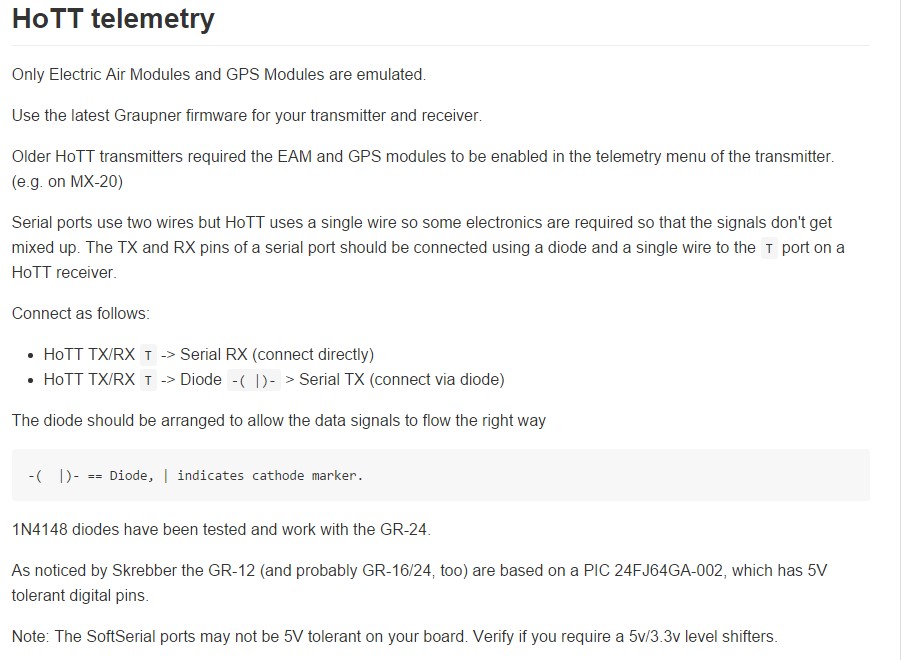The image size is (917, 660).
Task: Click the inline diode symbol code in second bullet
Action: click(253, 380)
